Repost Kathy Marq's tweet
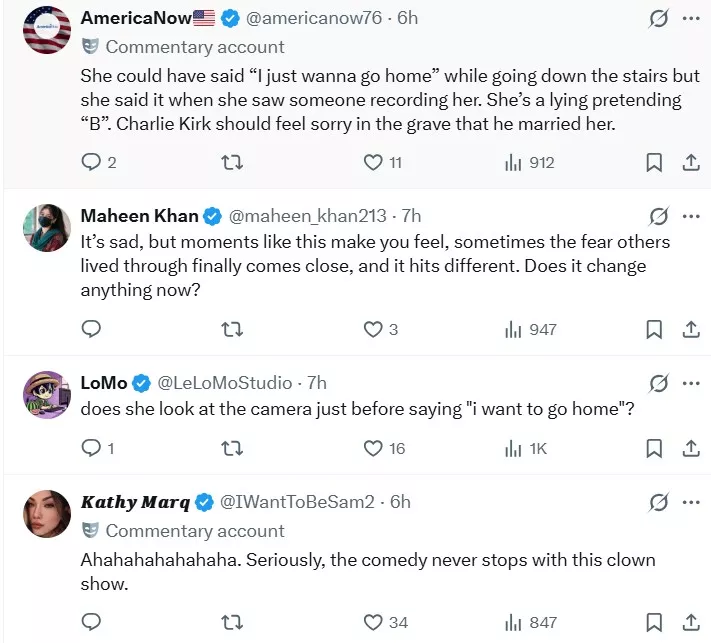 click(232, 622)
